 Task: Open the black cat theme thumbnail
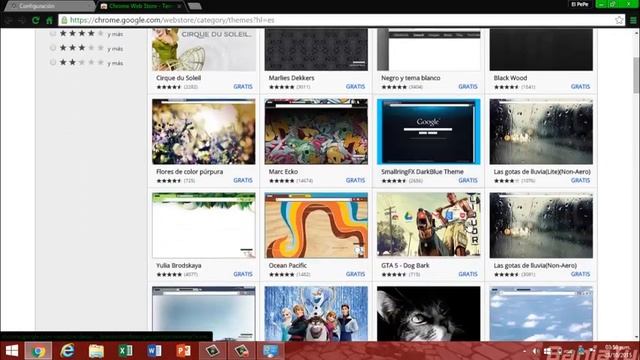coord(429,313)
